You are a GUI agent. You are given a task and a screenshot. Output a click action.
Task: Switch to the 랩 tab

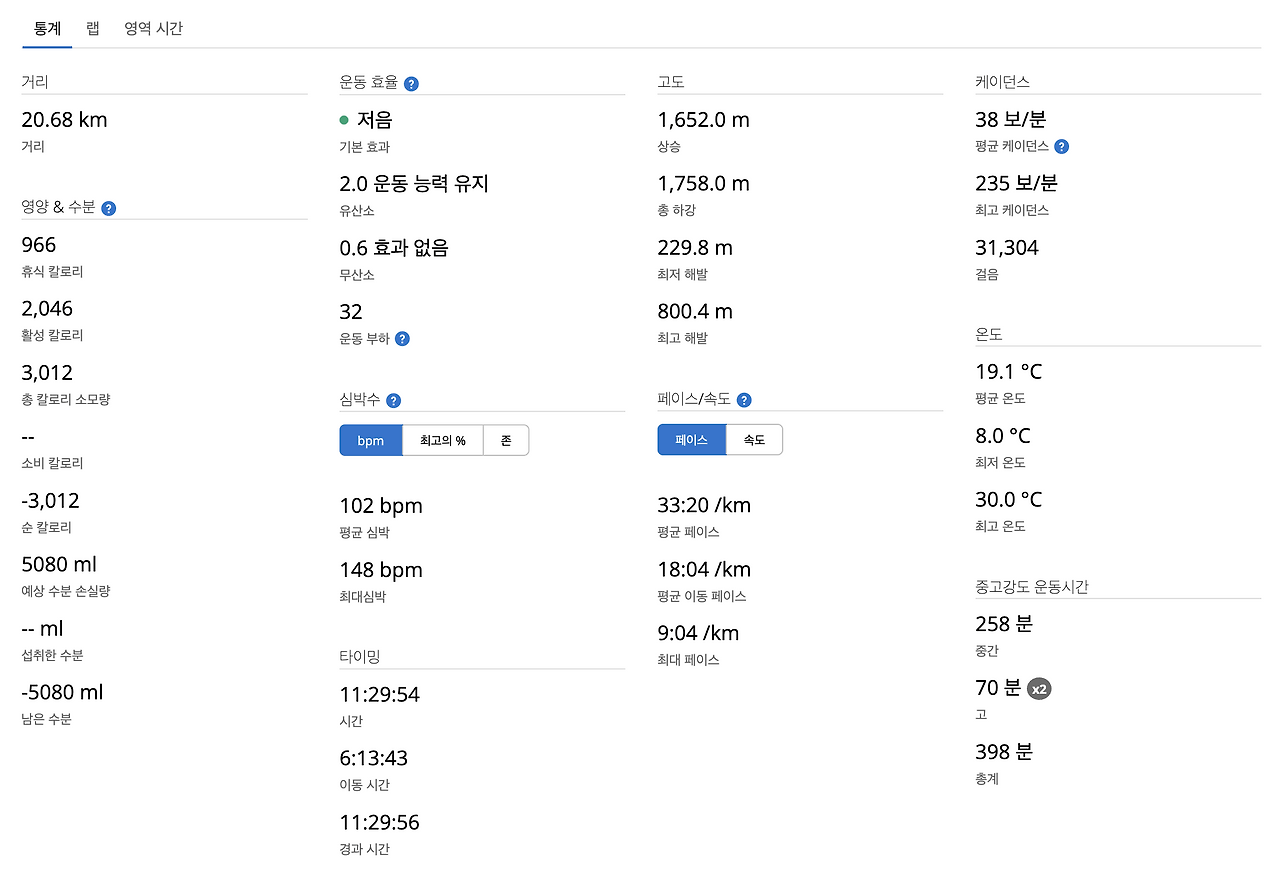click(92, 28)
